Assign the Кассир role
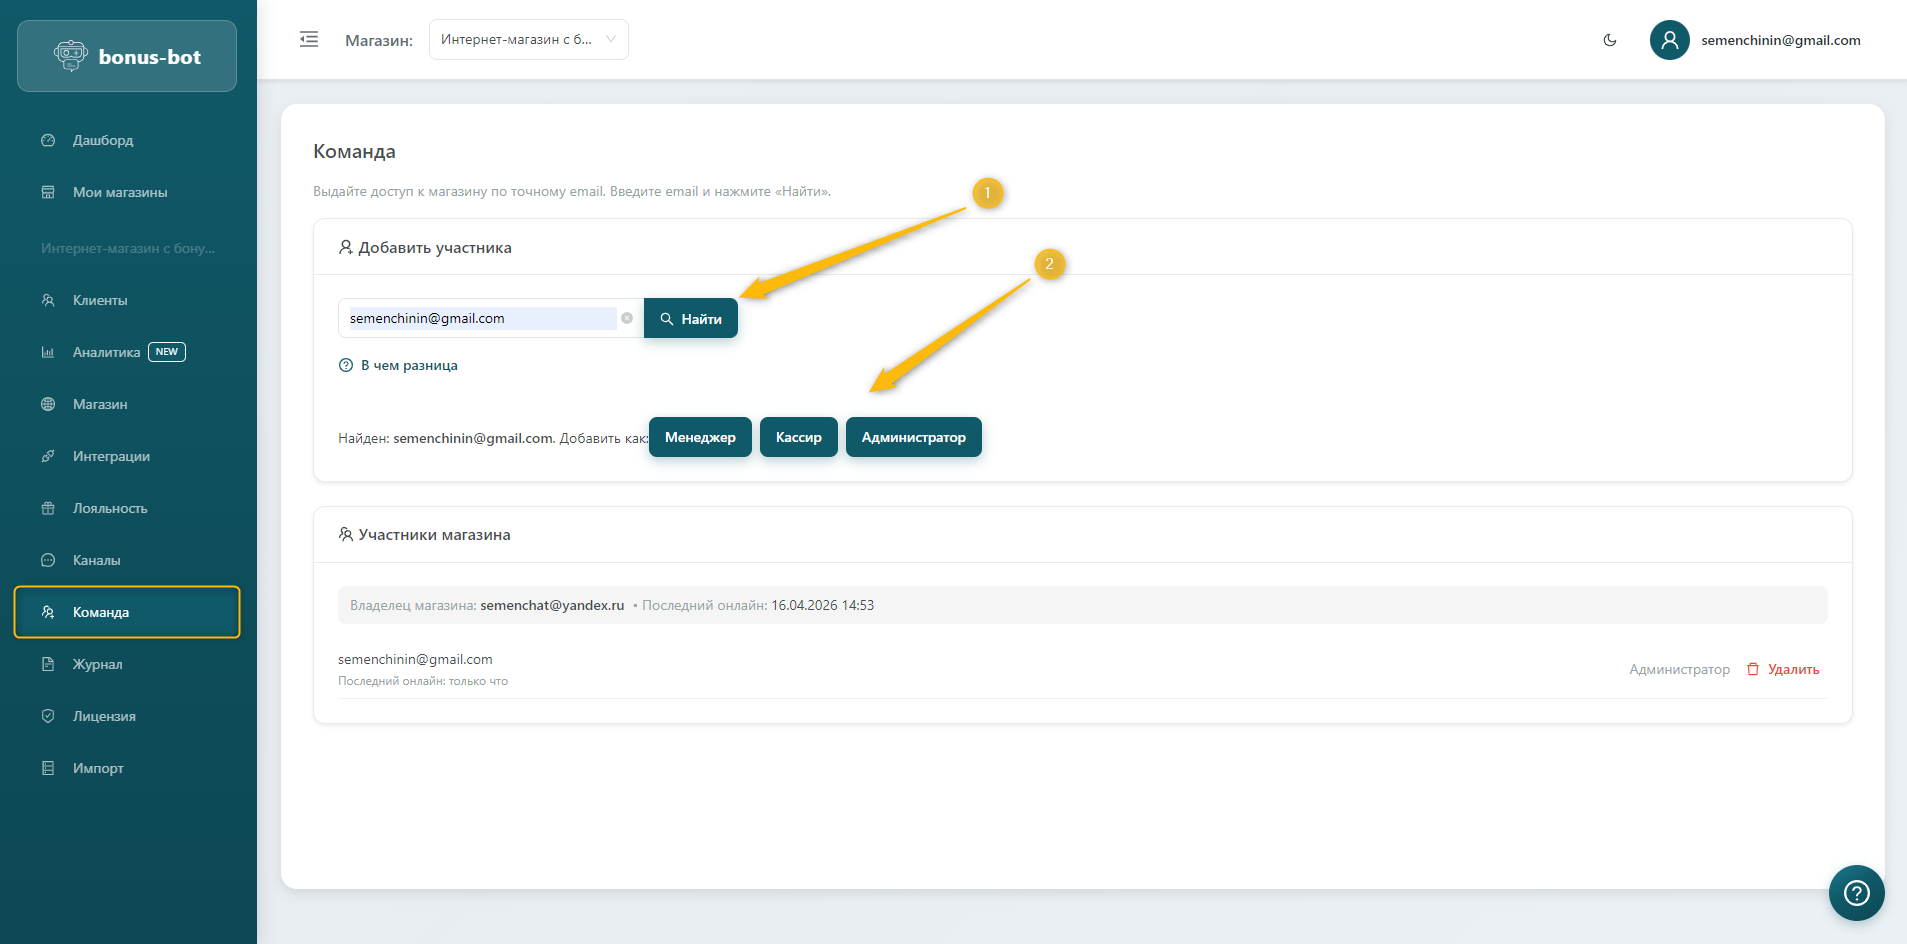Image resolution: width=1907 pixels, height=944 pixels. tap(798, 437)
